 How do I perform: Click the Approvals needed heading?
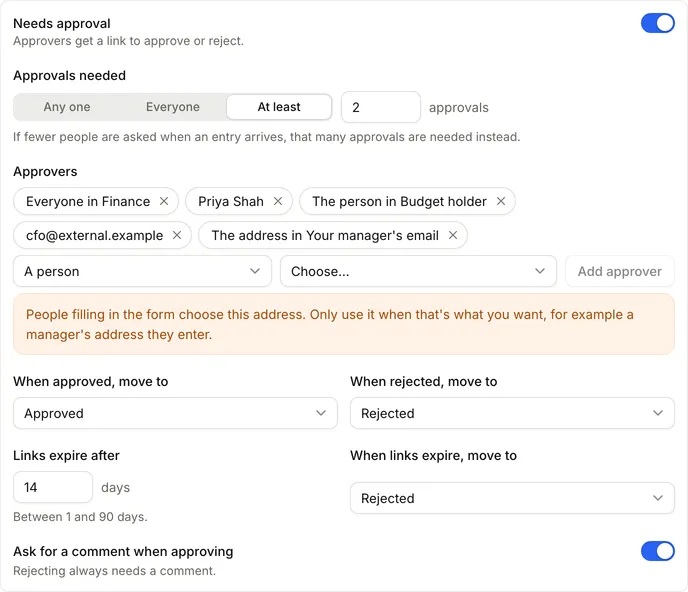point(69,75)
